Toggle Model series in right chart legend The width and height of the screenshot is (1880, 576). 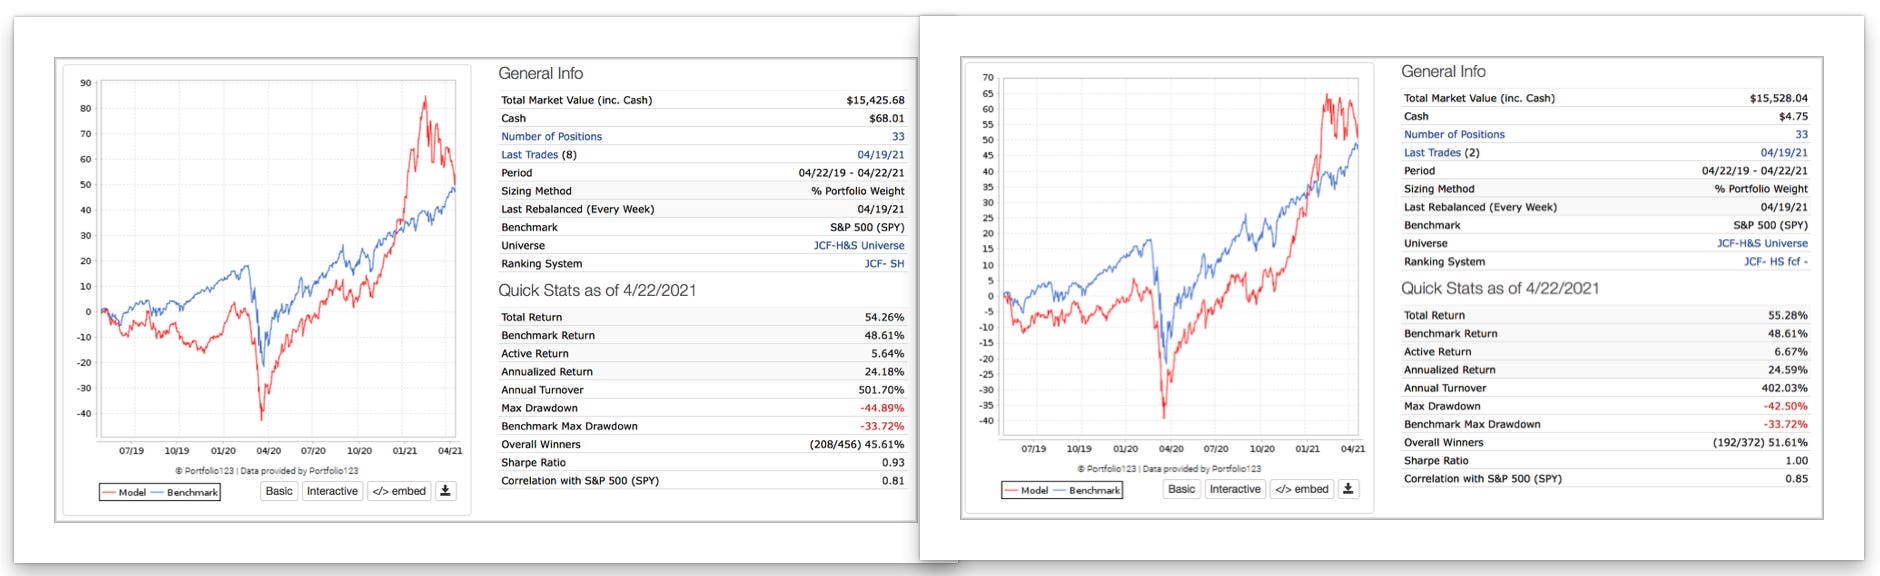pyautogui.click(x=1027, y=490)
